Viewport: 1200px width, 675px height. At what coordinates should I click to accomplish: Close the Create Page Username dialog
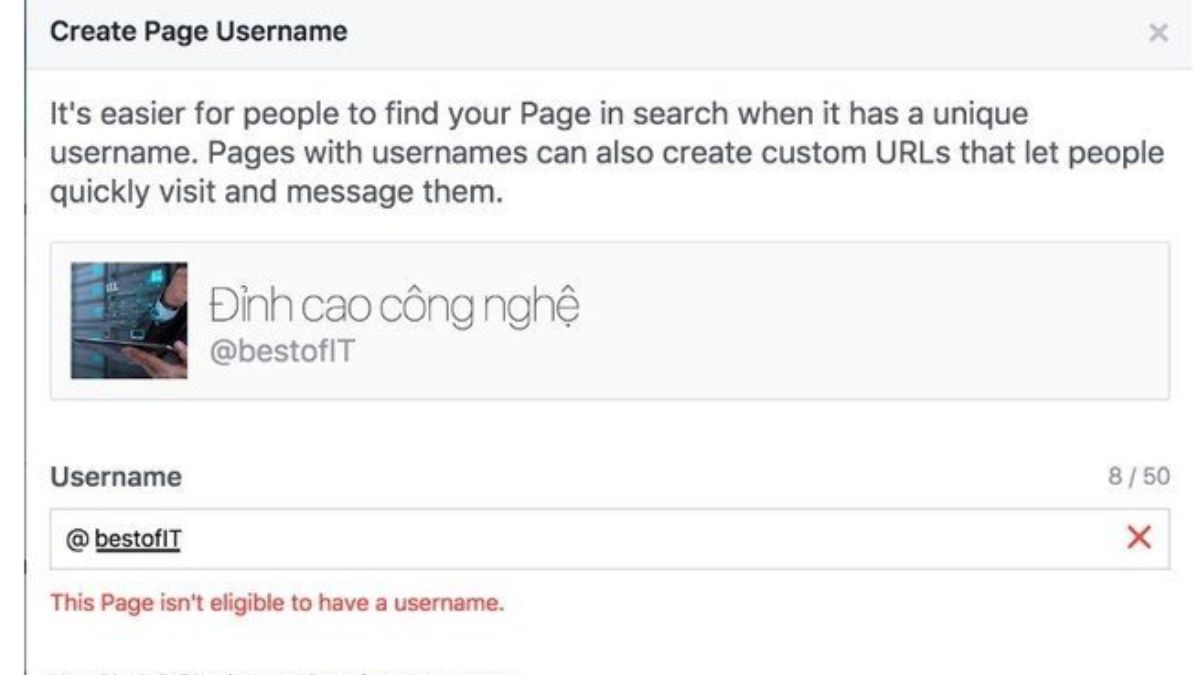[1158, 34]
